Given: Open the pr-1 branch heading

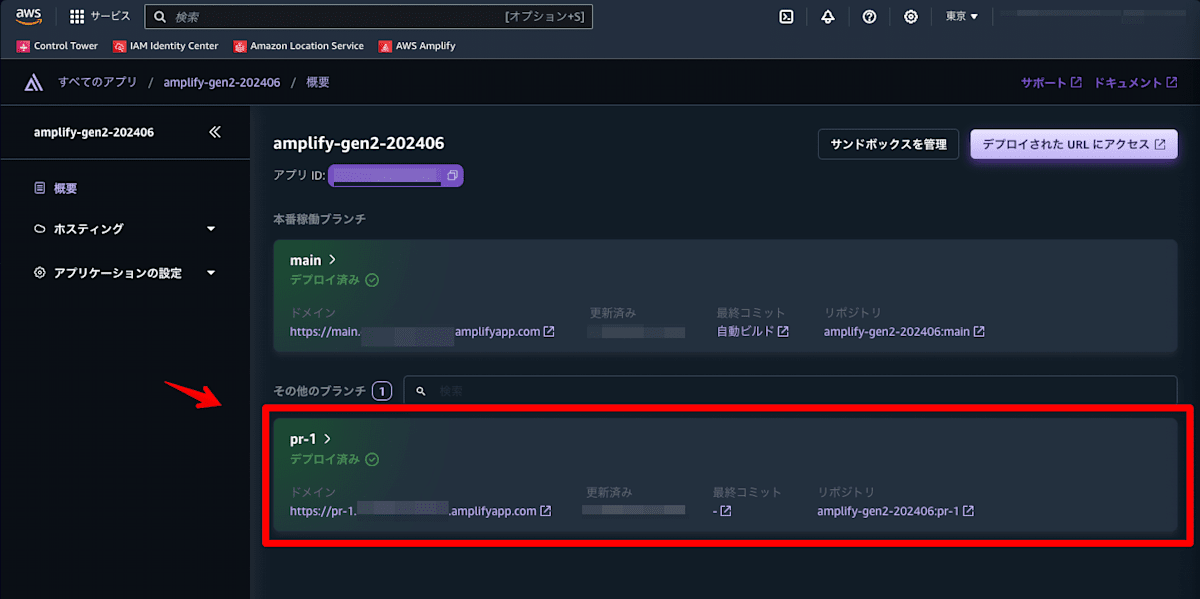Looking at the screenshot, I should point(310,439).
